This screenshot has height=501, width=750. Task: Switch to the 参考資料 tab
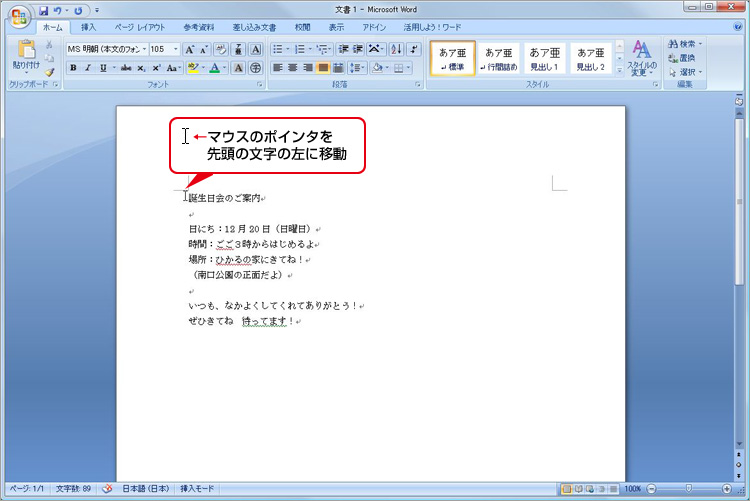(x=199, y=27)
